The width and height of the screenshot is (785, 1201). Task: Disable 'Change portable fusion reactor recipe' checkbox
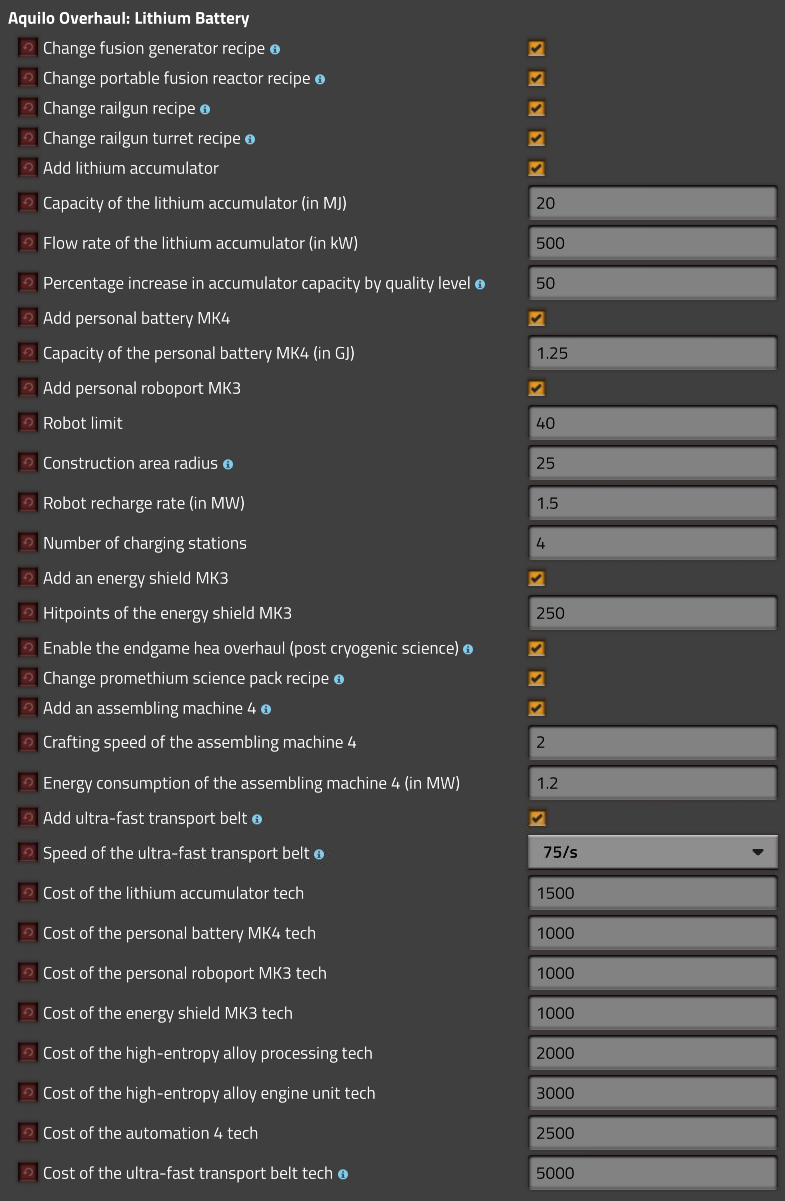537,78
